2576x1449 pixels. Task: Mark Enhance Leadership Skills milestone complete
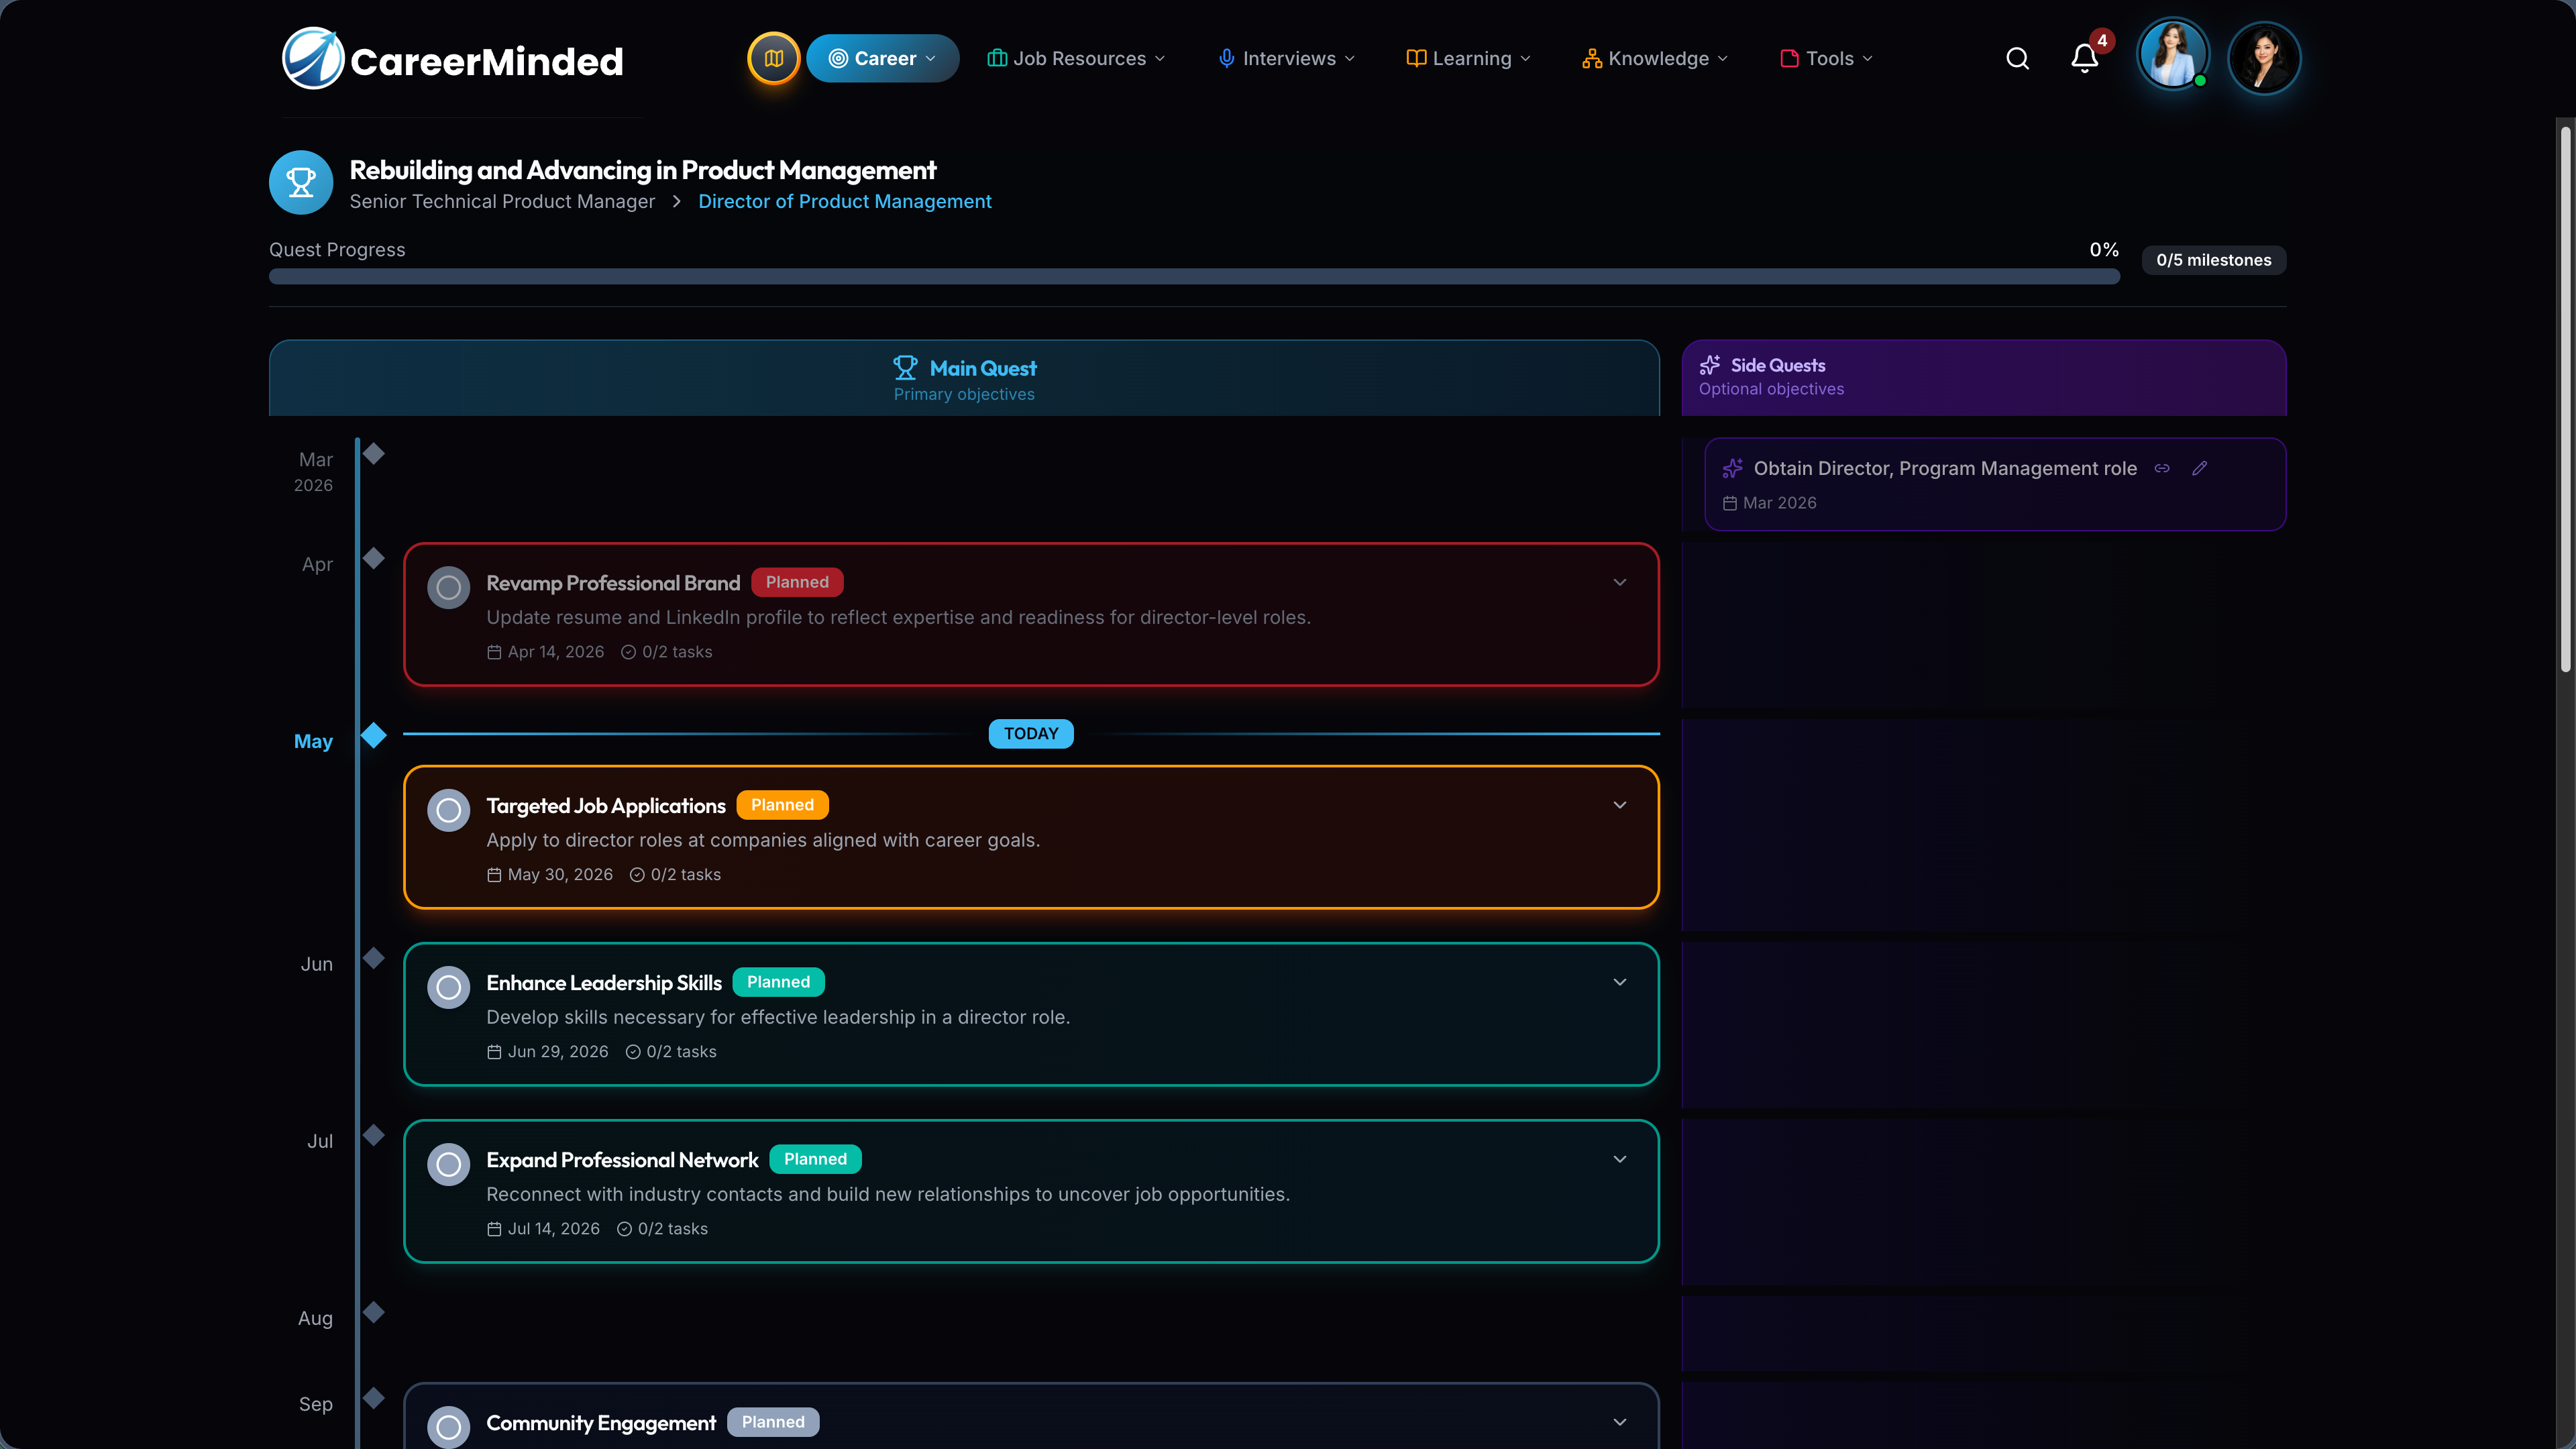coord(448,987)
